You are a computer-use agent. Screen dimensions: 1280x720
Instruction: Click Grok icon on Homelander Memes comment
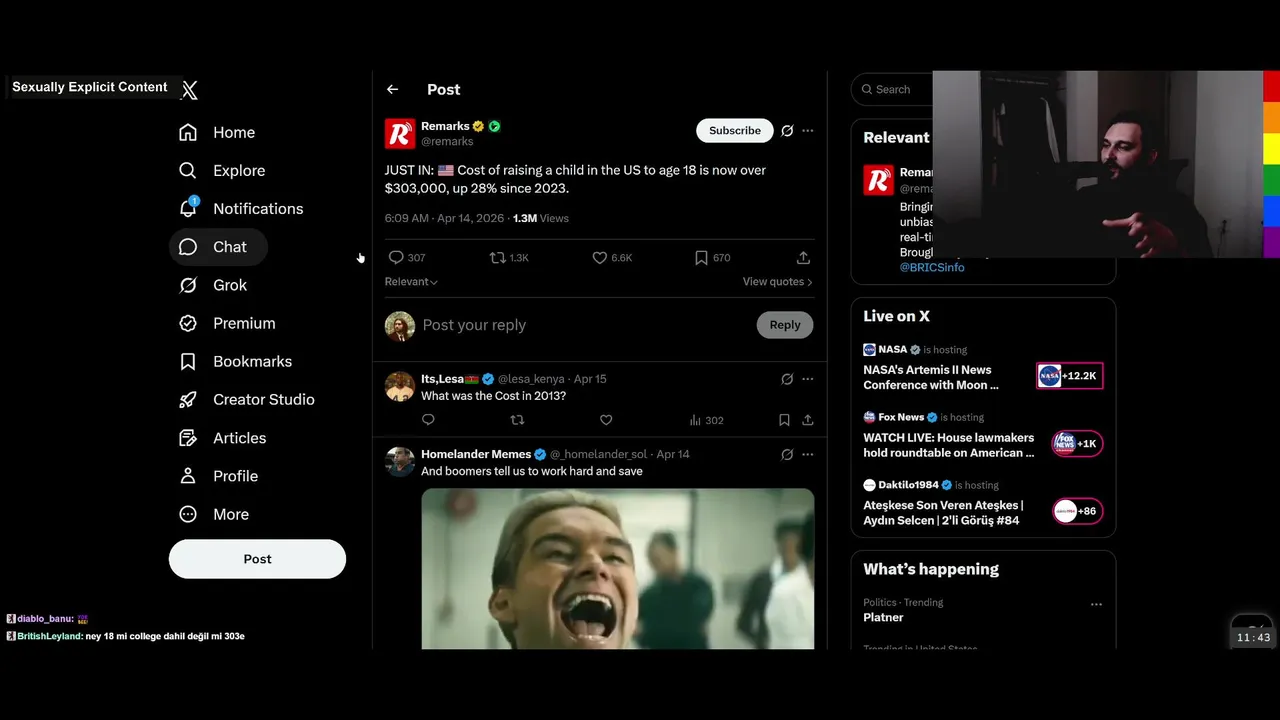[x=787, y=454]
